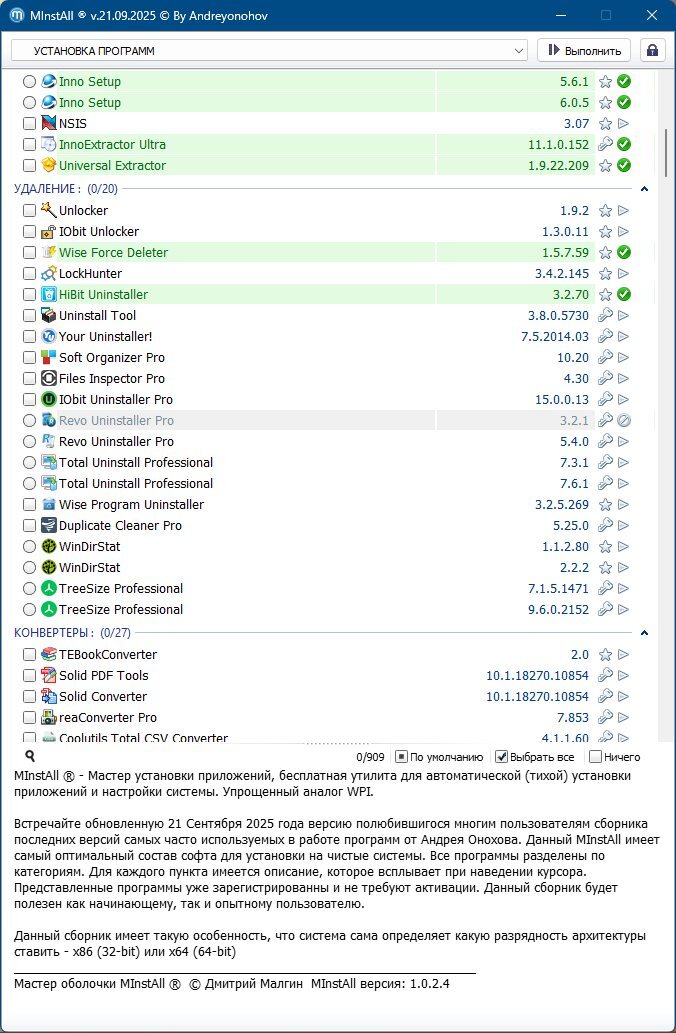Viewport: 676px width, 1033px height.
Task: Collapse the КОНВЕРТЕРЫ category
Action: point(644,633)
